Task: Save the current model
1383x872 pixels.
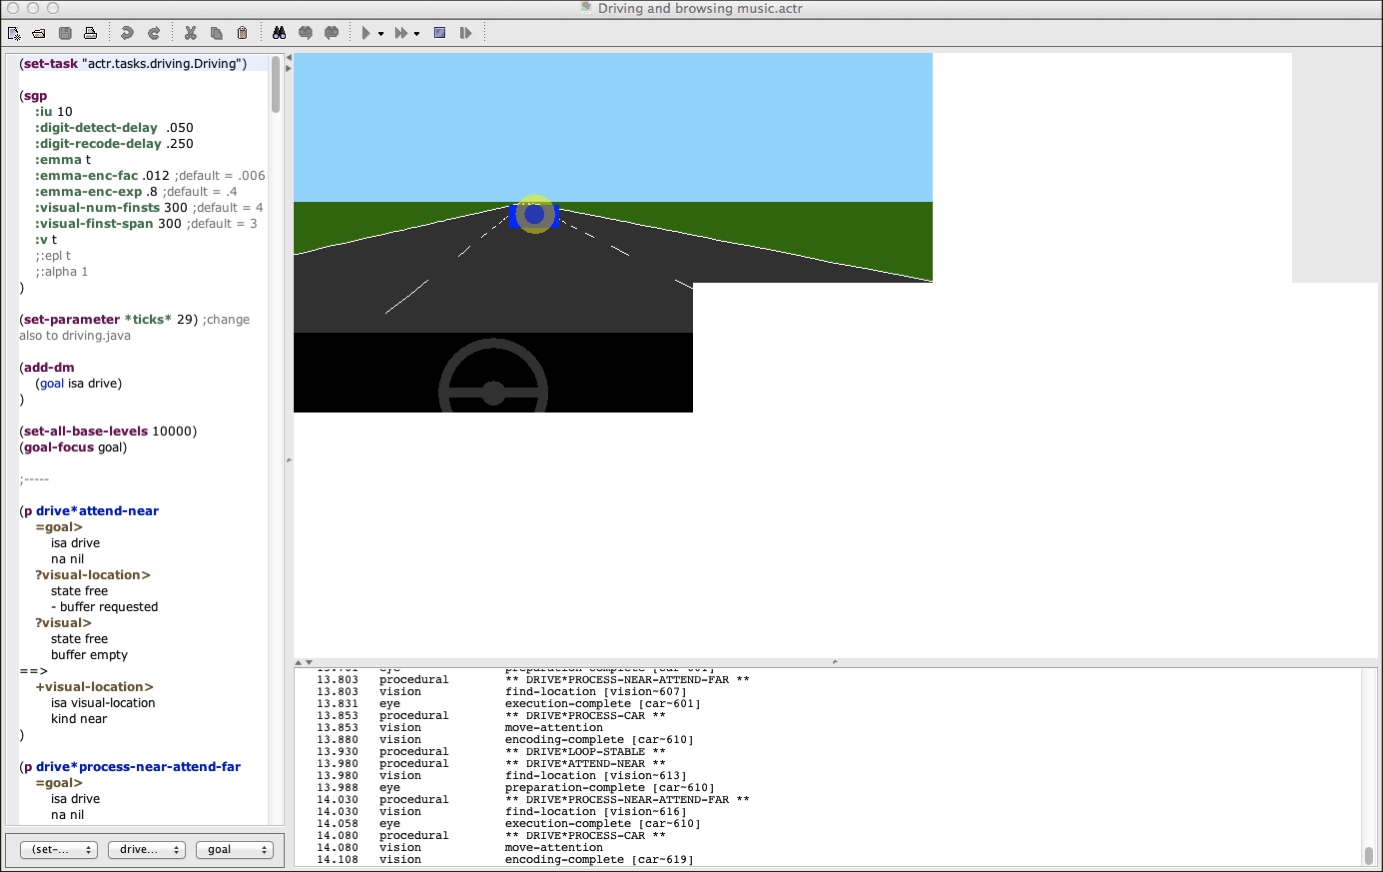Action: pos(65,33)
